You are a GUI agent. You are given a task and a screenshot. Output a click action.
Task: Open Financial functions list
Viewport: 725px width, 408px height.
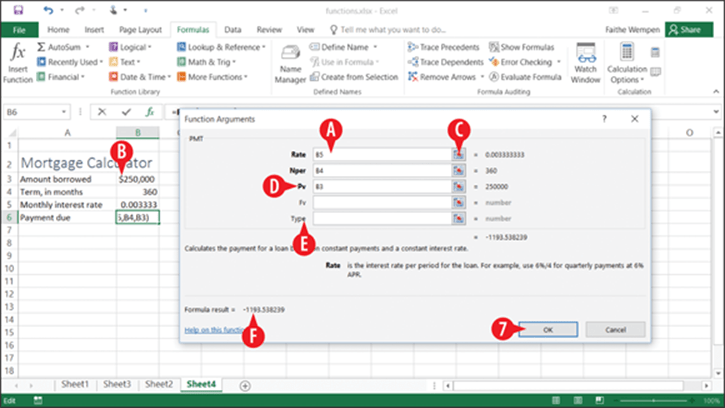coord(61,77)
